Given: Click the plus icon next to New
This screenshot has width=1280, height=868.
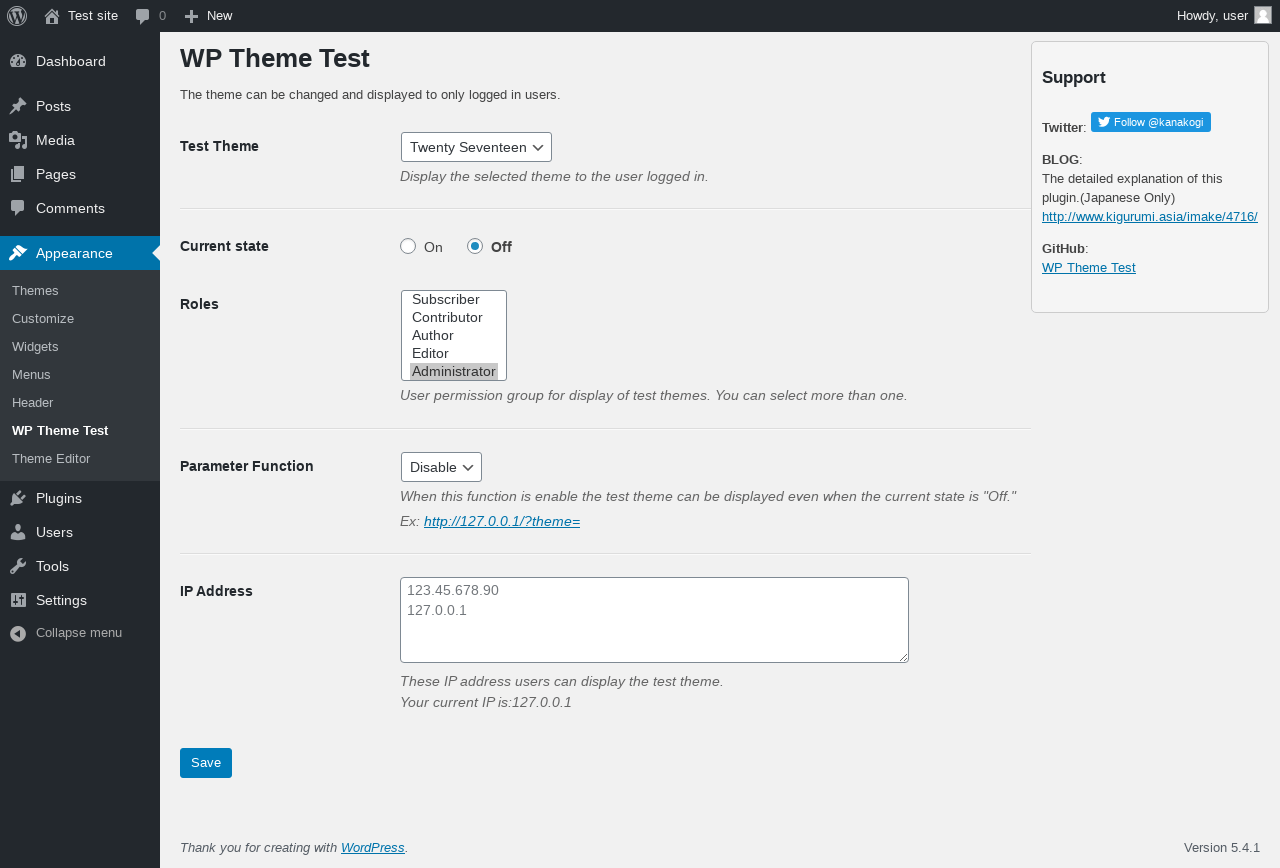Looking at the screenshot, I should pos(192,16).
